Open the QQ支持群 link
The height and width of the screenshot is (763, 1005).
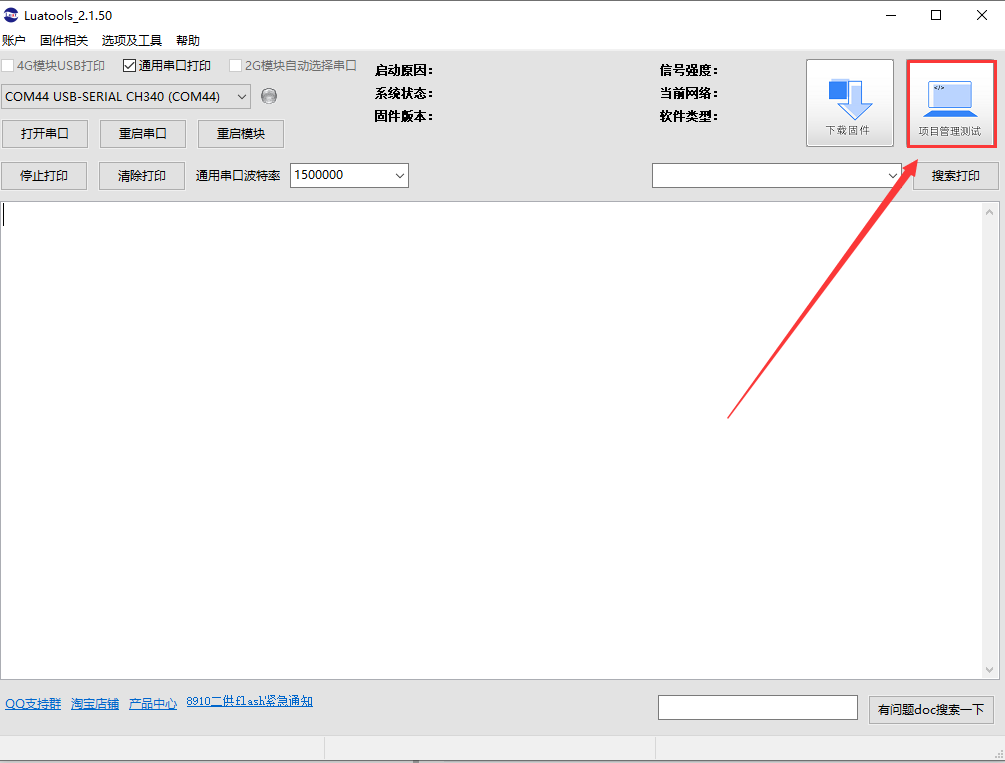[x=33, y=703]
